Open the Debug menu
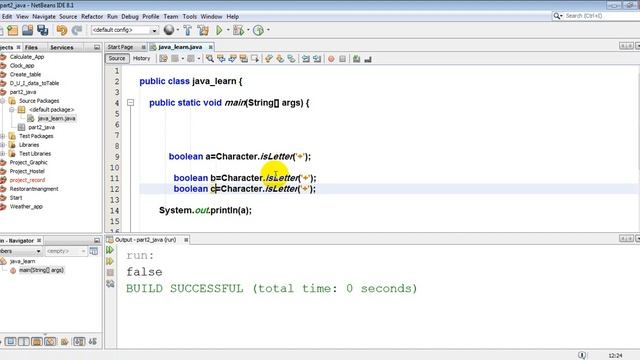The height and width of the screenshot is (360, 640). (130, 17)
